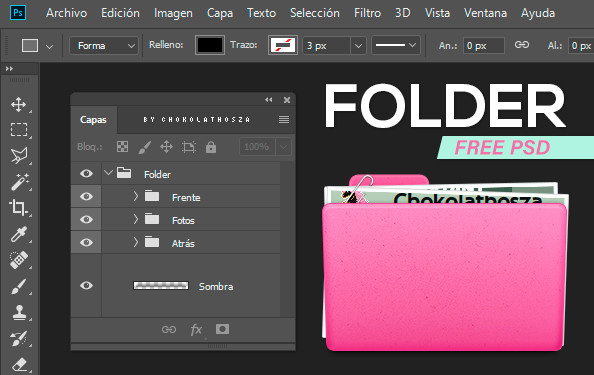
Task: Expand the Frente group
Action: (136, 196)
